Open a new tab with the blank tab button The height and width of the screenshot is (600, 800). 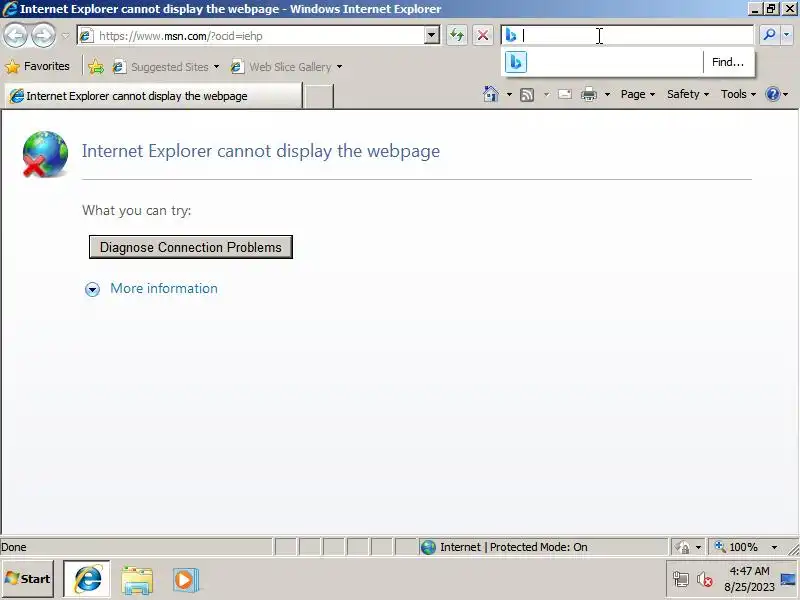(318, 96)
